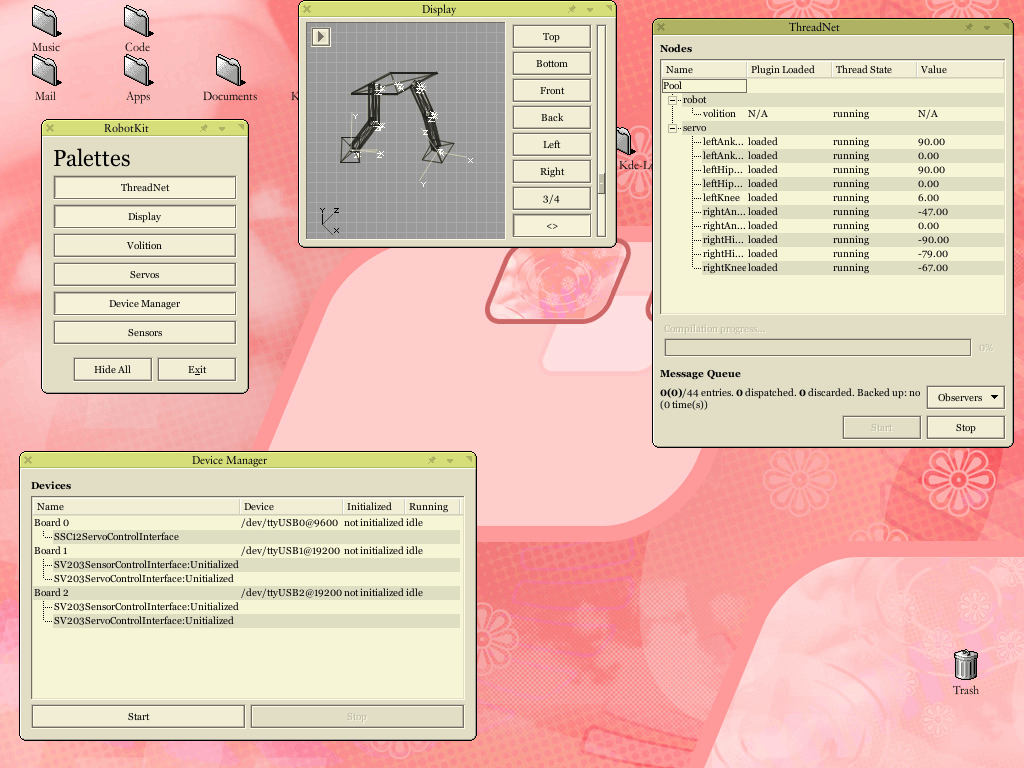Select Board 0 in Device Manager
This screenshot has width=1024, height=768.
246,522
